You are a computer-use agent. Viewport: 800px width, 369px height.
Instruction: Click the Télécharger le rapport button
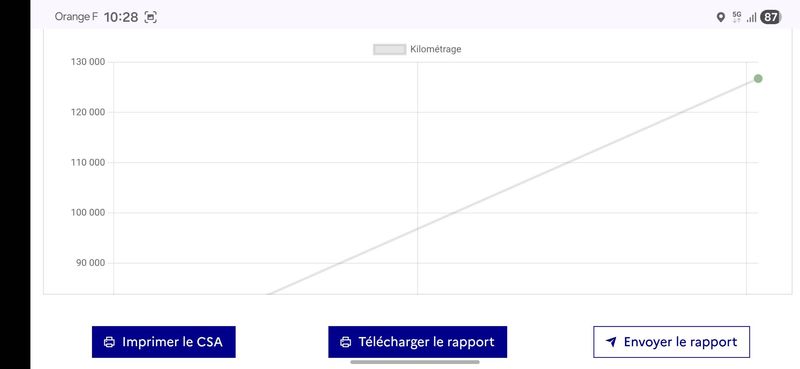click(417, 342)
